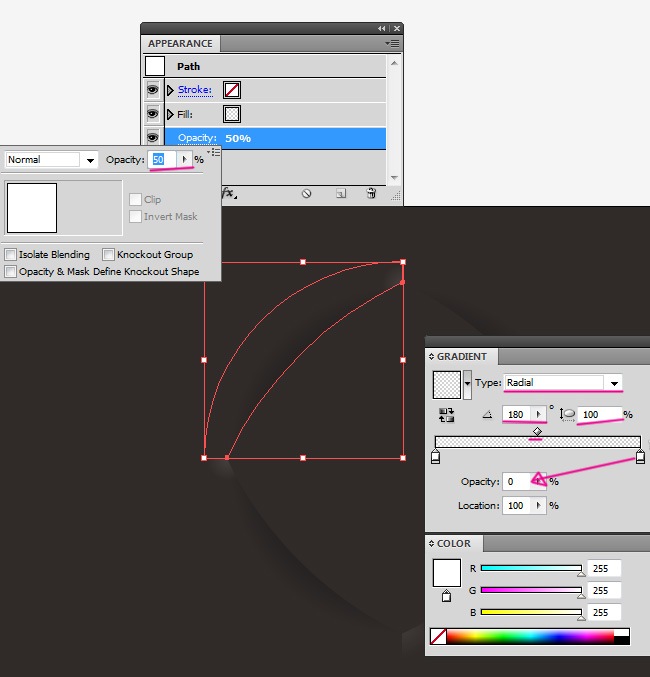Expand the Stroke attribute disclosure triangle

pos(170,90)
